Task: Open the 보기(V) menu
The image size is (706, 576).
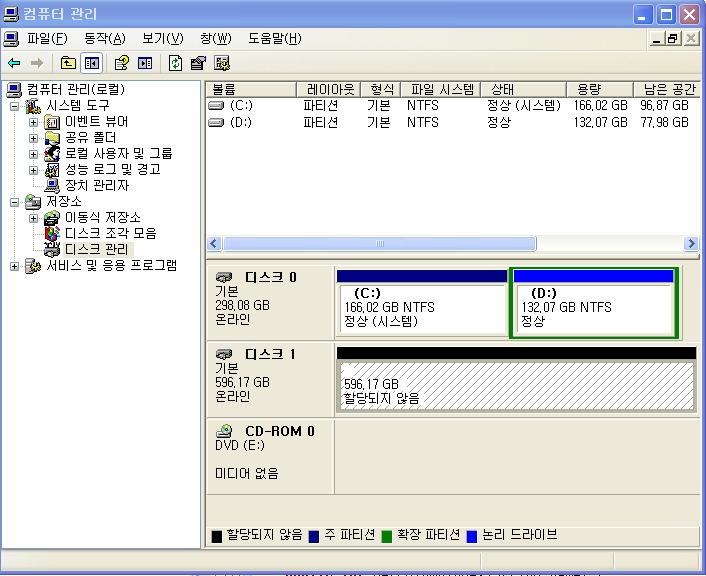Action: click(163, 39)
